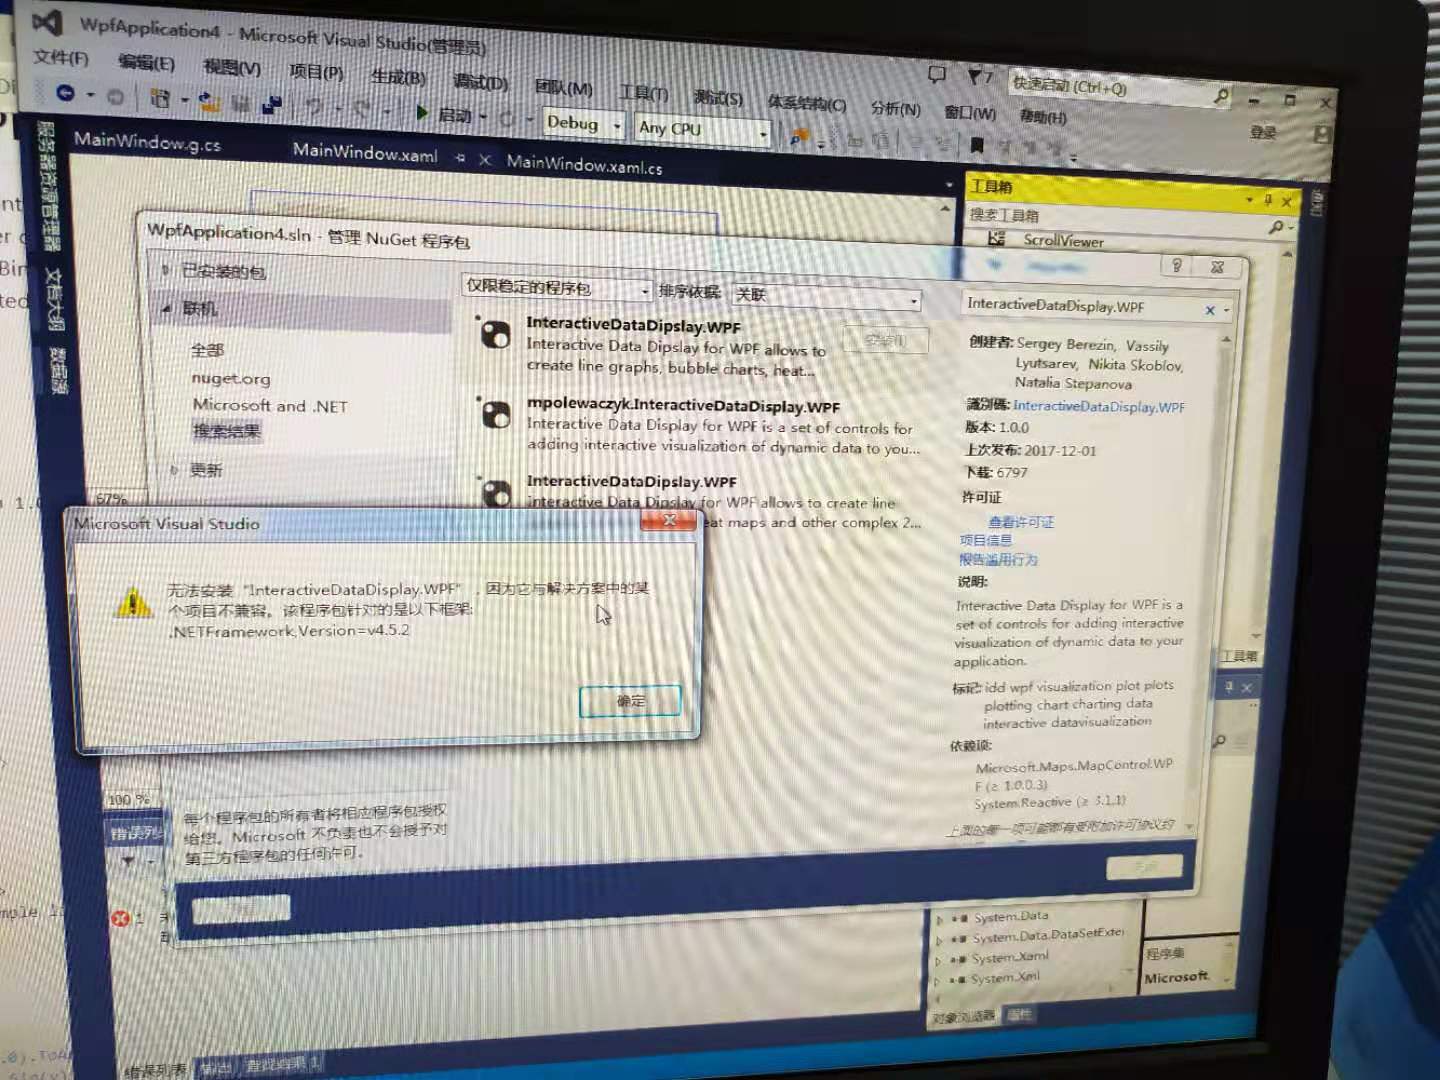Image resolution: width=1440 pixels, height=1080 pixels.
Task: Click the notifications flag icon
Action: point(976,76)
